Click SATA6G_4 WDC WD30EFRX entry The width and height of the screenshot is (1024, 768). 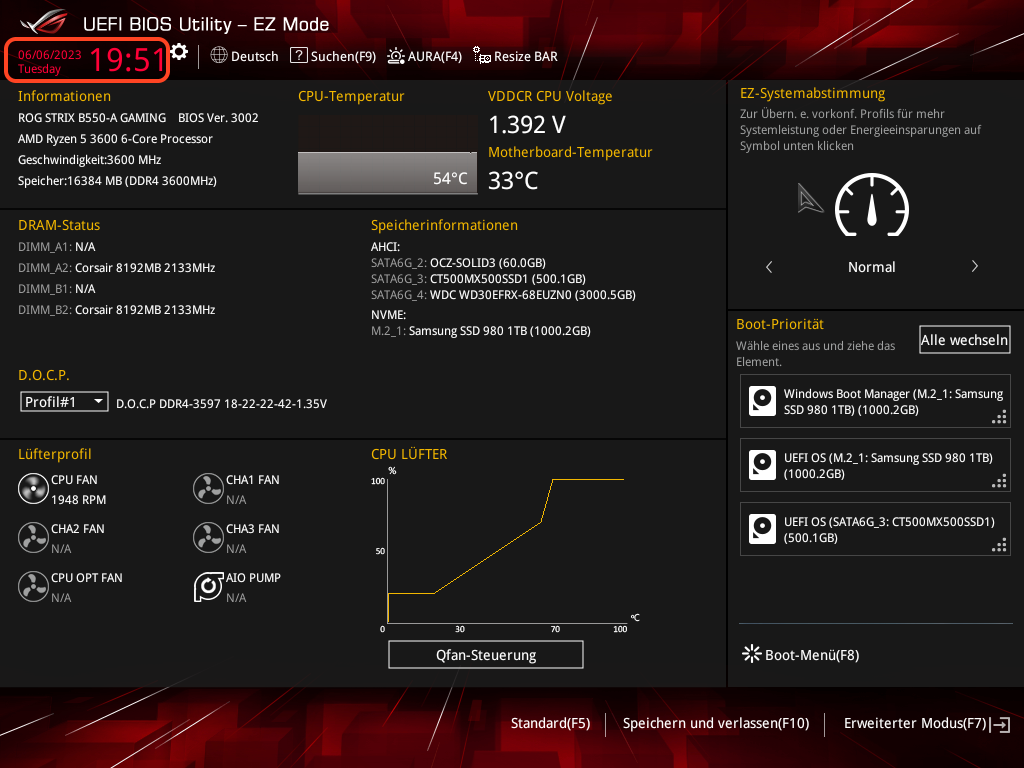pyautogui.click(x=503, y=295)
